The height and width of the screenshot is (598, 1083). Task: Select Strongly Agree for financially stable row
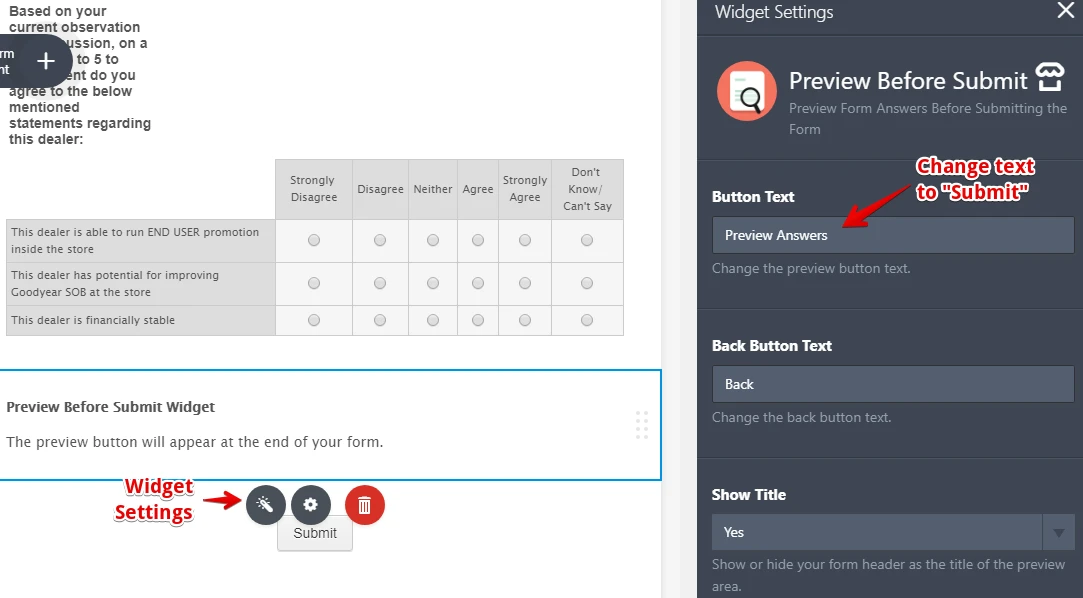pyautogui.click(x=525, y=320)
